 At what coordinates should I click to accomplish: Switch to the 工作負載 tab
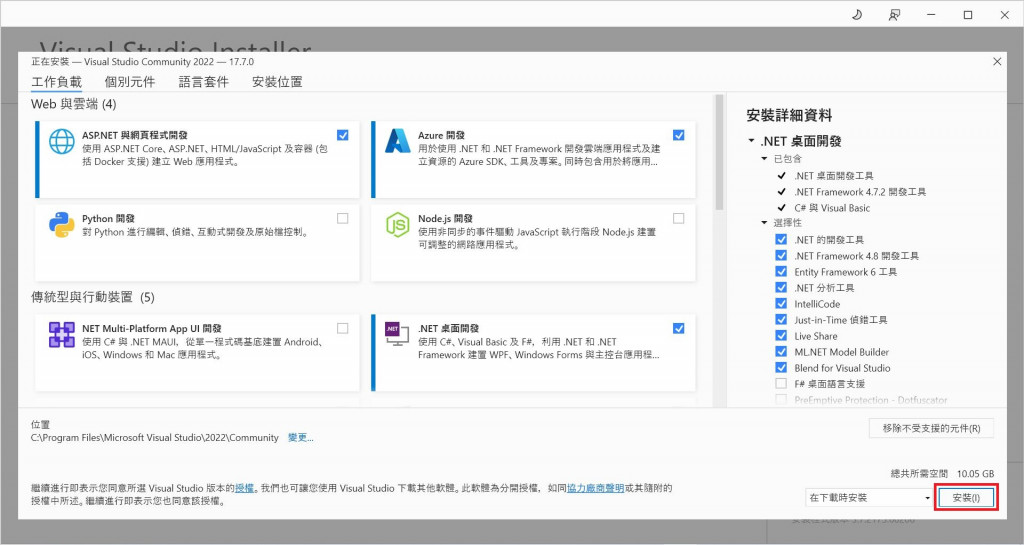pyautogui.click(x=57, y=82)
